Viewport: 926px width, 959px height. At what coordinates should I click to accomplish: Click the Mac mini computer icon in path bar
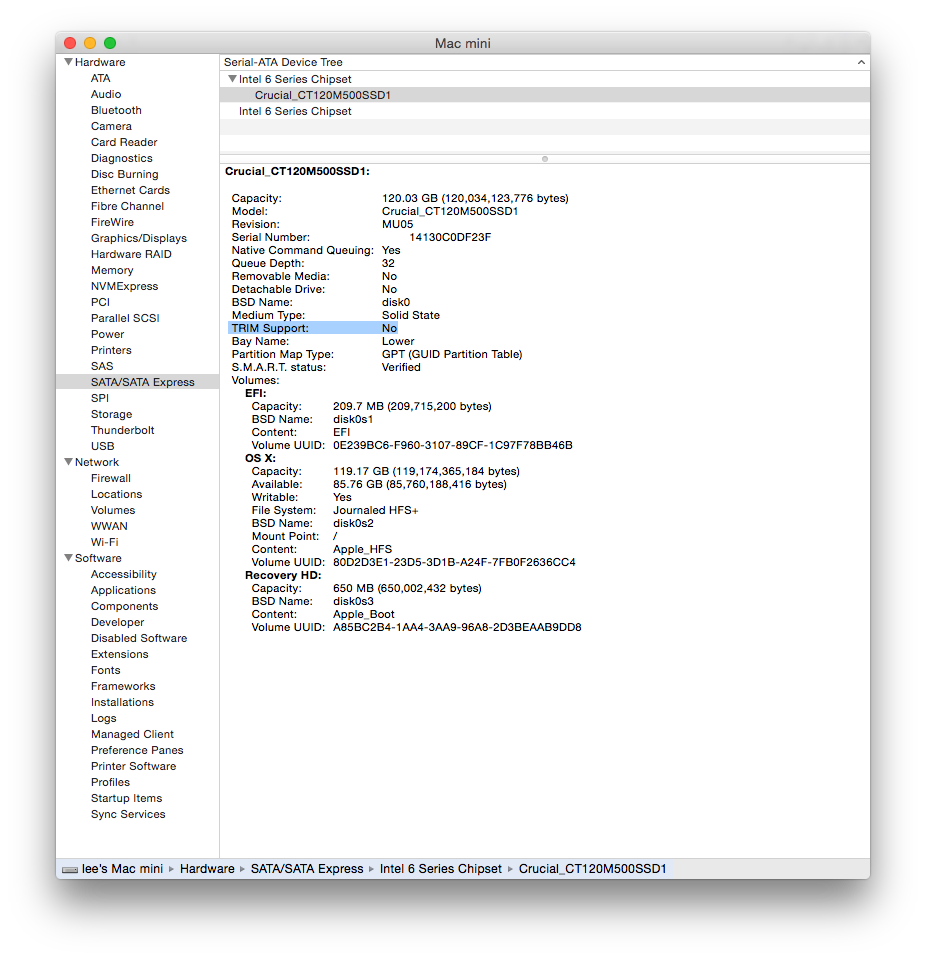coord(70,869)
